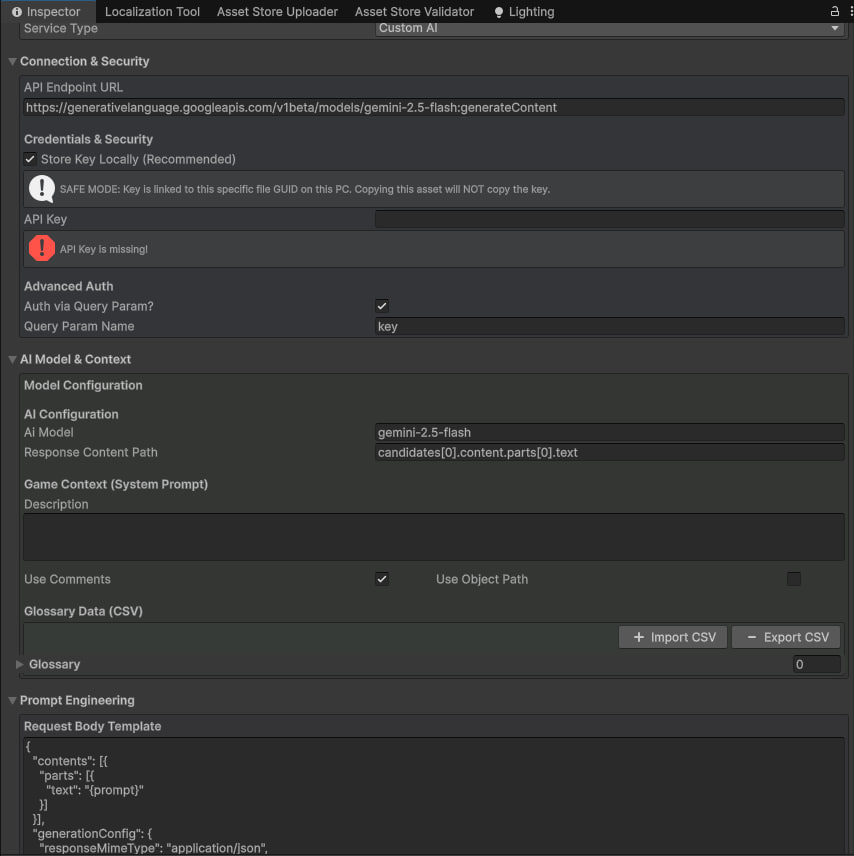The width and height of the screenshot is (854, 856).
Task: Enable Use Object Path
Action: click(x=793, y=578)
